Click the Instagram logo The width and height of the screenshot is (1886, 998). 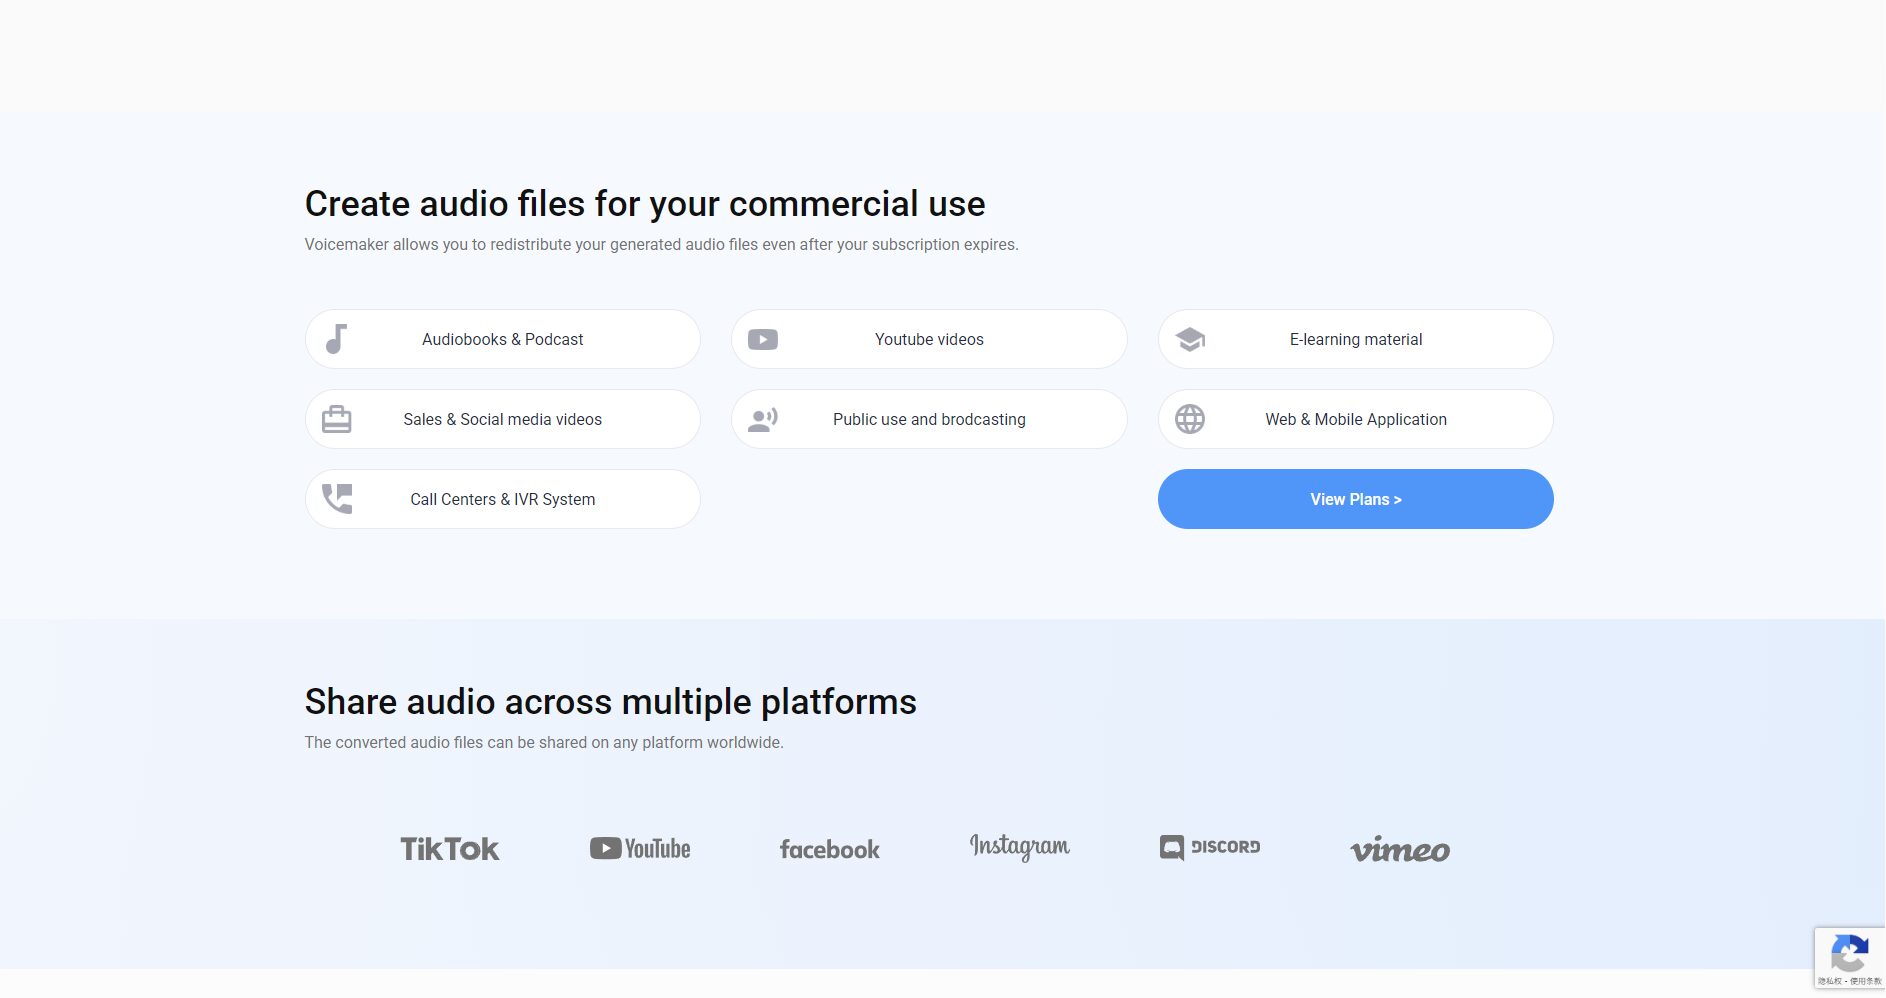[x=1019, y=847]
